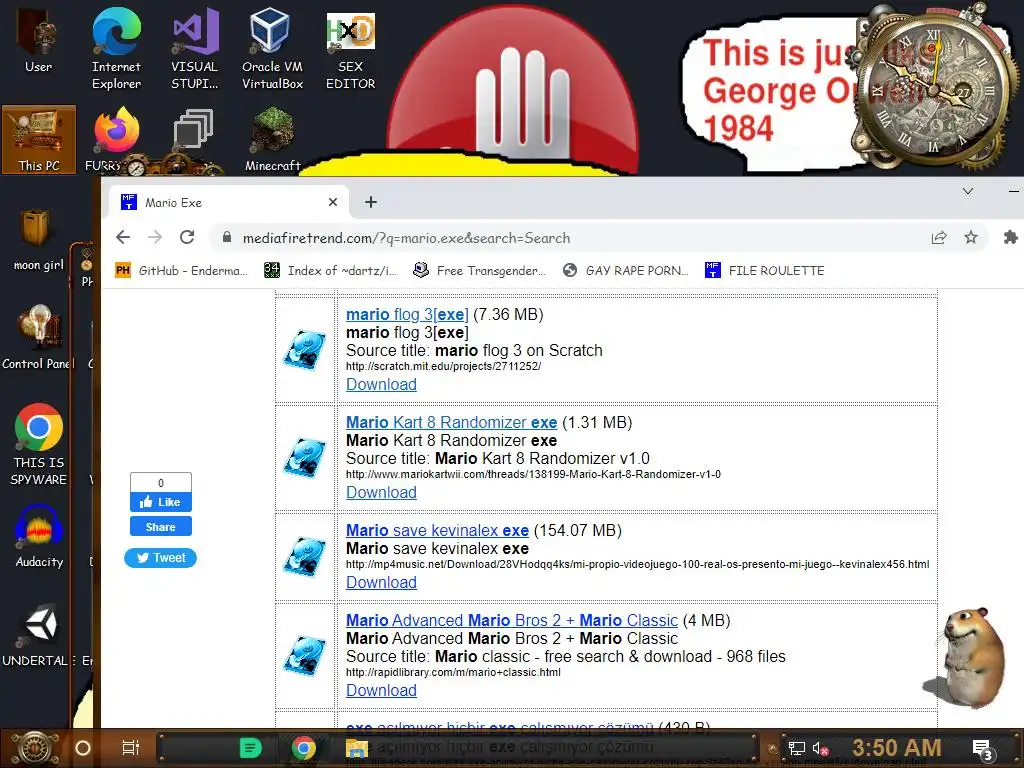
Task: Share this page icon in address bar
Action: (x=939, y=238)
